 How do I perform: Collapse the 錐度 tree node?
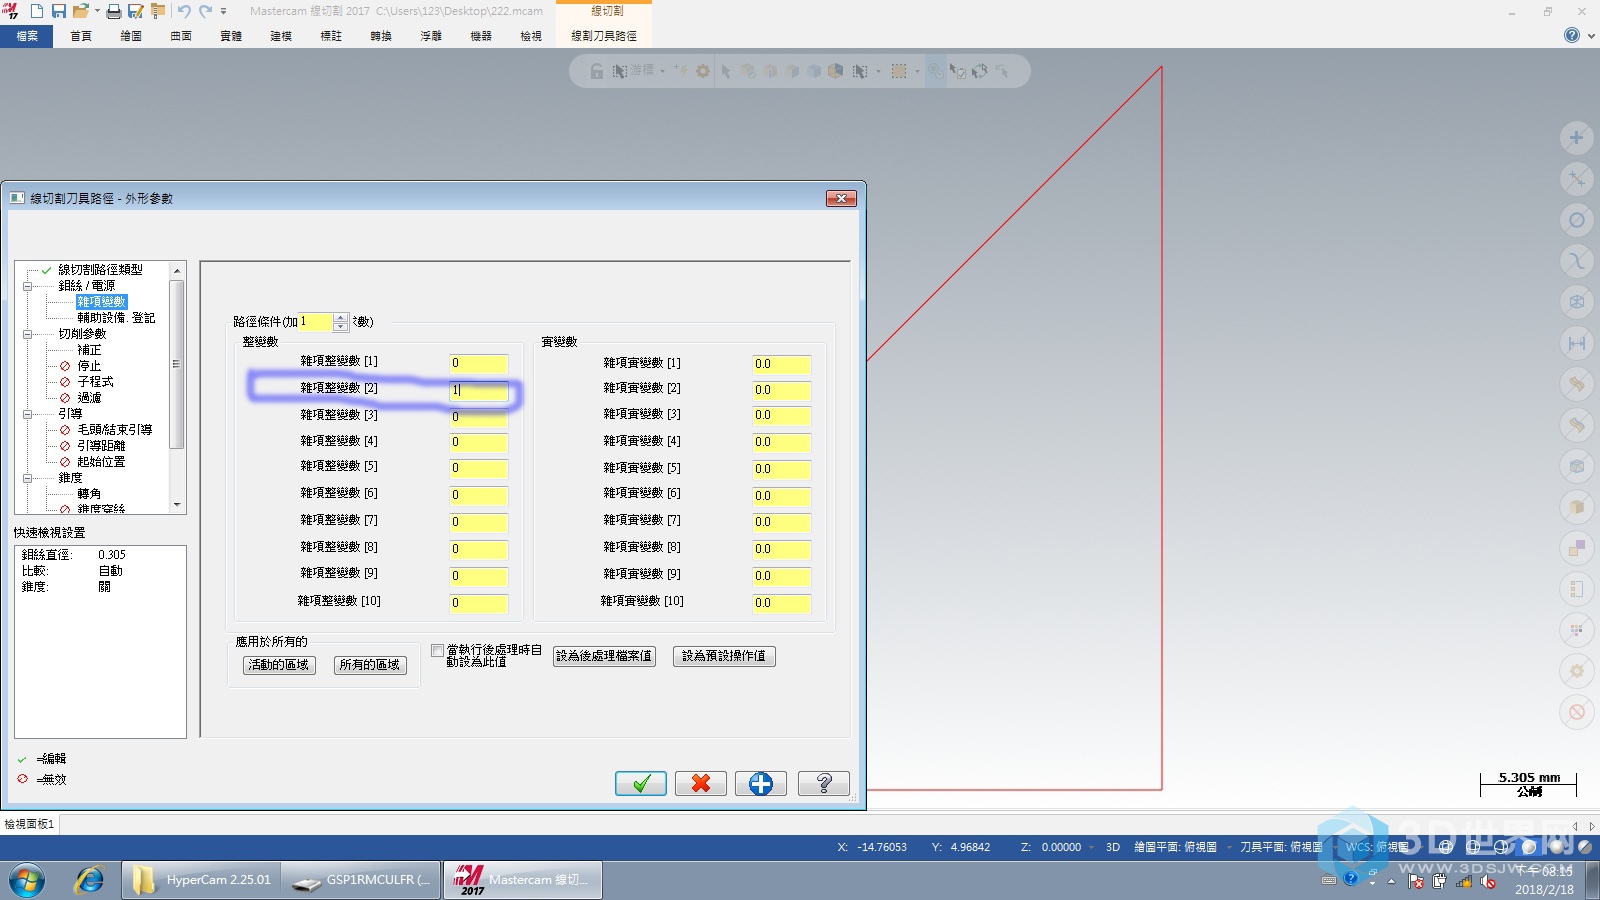(28, 478)
